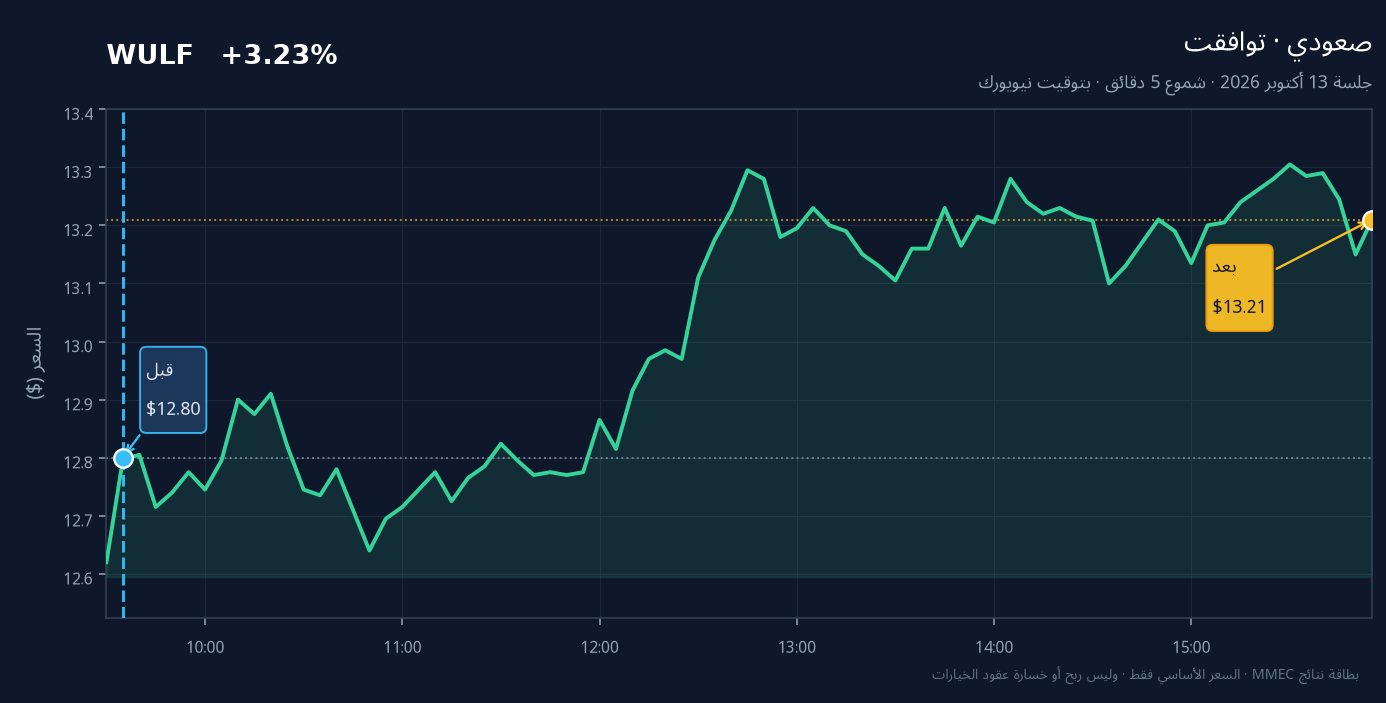Click the 13.4 price axis label
Viewport: 1386px width, 703px height.
[78, 113]
